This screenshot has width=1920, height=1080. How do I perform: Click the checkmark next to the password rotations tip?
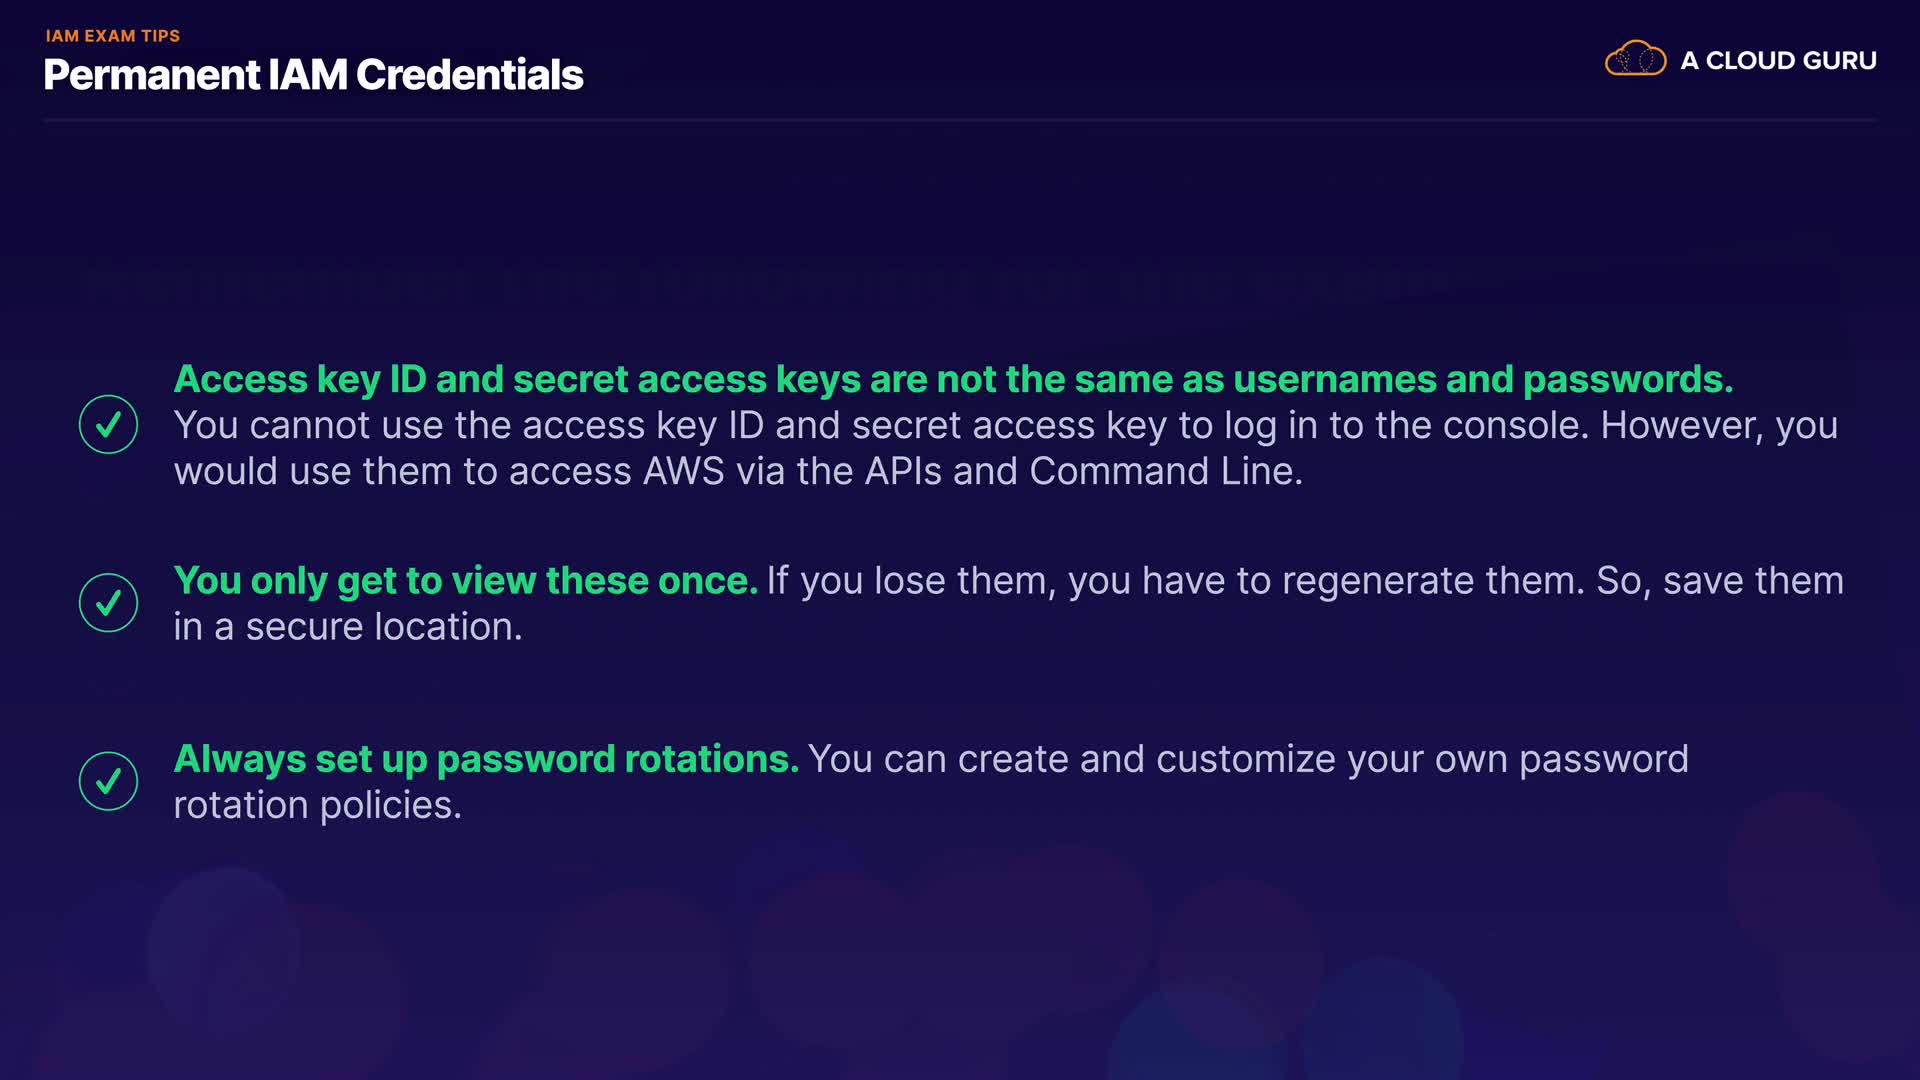pos(108,781)
